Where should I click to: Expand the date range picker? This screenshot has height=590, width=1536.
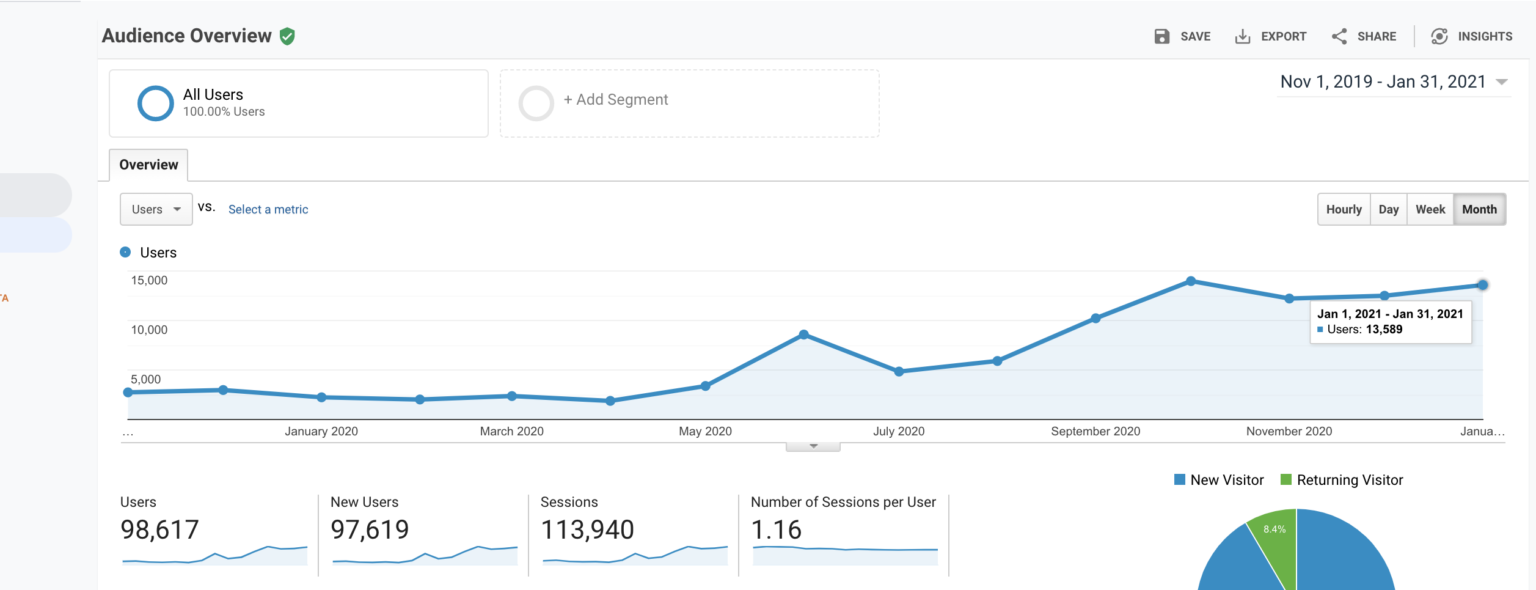tap(1501, 83)
